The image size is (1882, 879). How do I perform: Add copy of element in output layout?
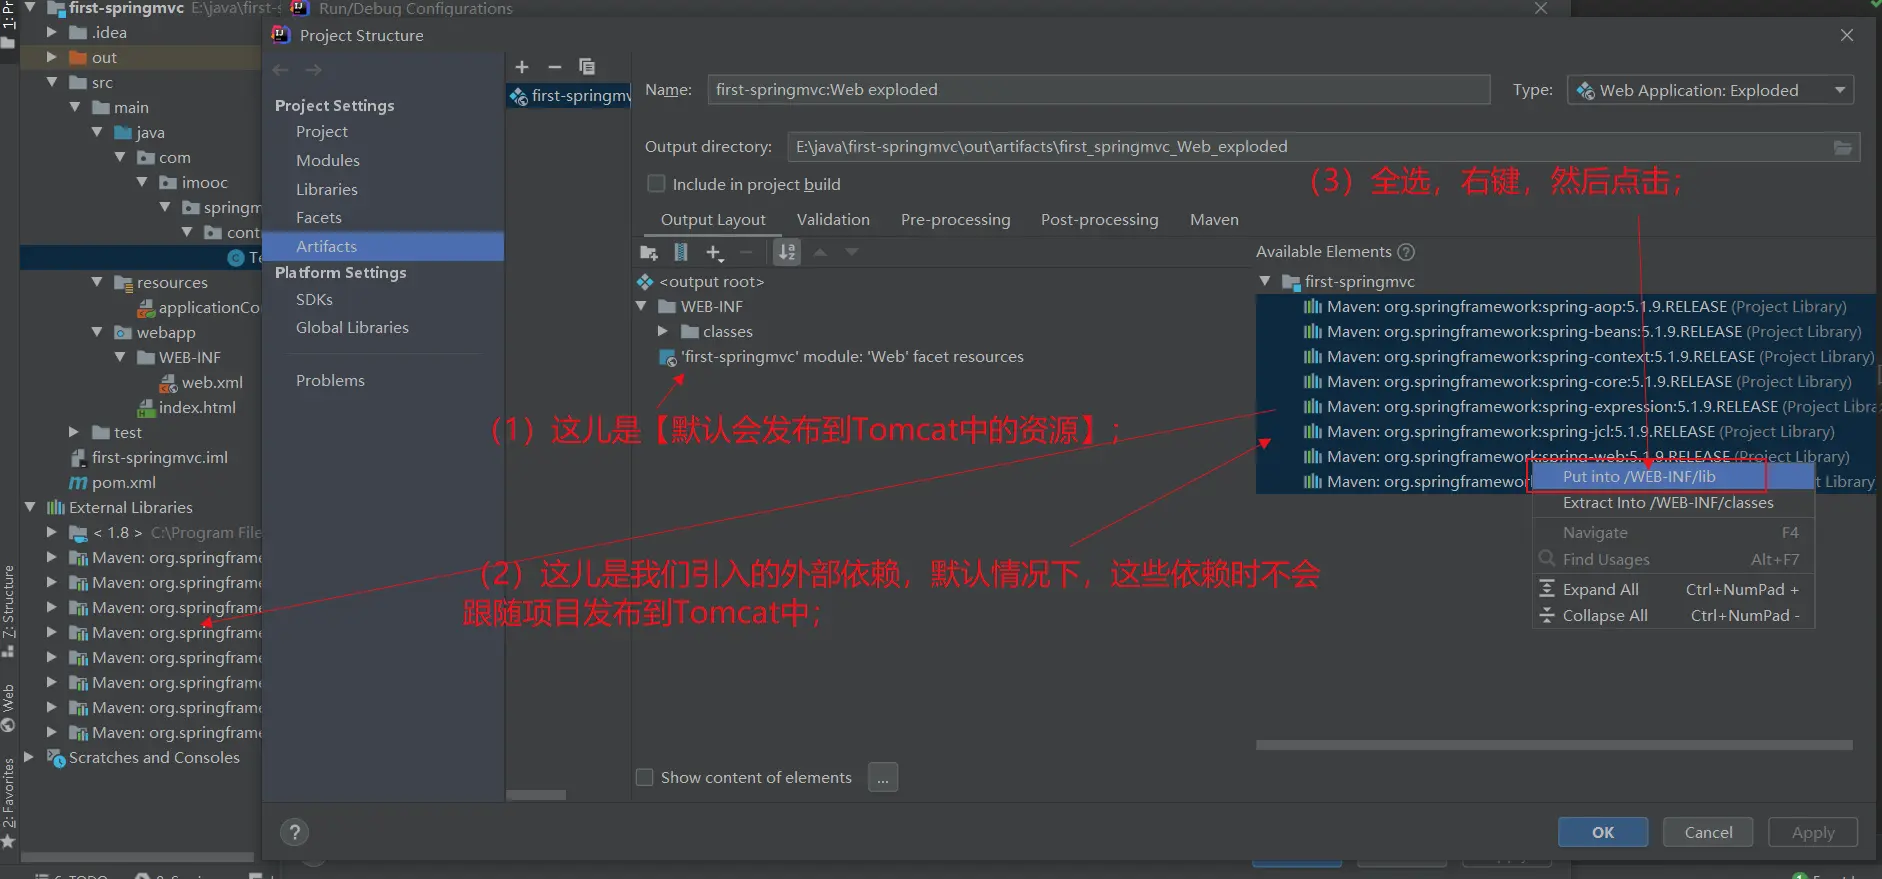click(714, 253)
